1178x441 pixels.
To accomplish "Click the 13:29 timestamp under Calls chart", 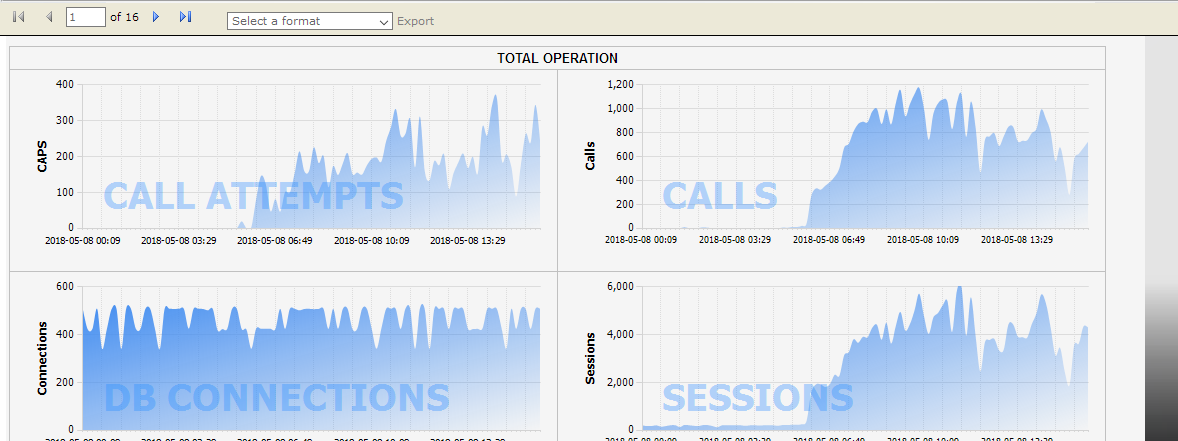I will click(x=1016, y=240).
